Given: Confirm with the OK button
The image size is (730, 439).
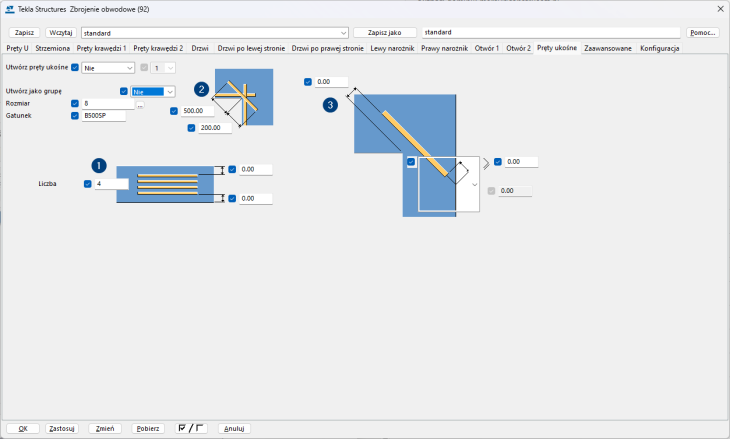Looking at the screenshot, I should [23, 428].
